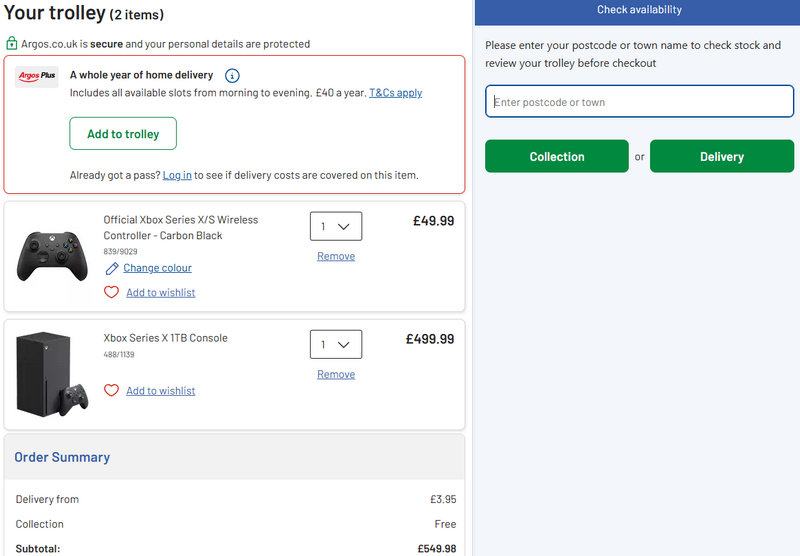Click the delivery pass info icon
800x556 pixels.
(x=232, y=76)
